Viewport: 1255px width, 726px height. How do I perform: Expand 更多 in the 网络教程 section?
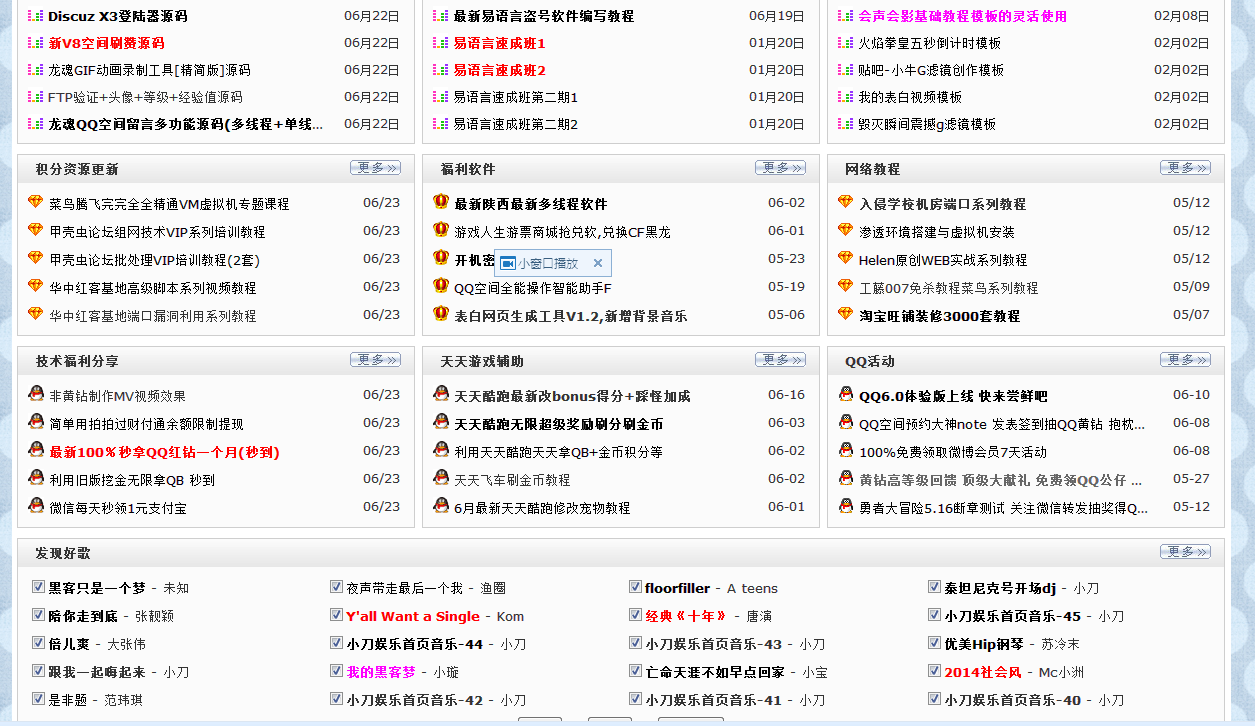1185,168
